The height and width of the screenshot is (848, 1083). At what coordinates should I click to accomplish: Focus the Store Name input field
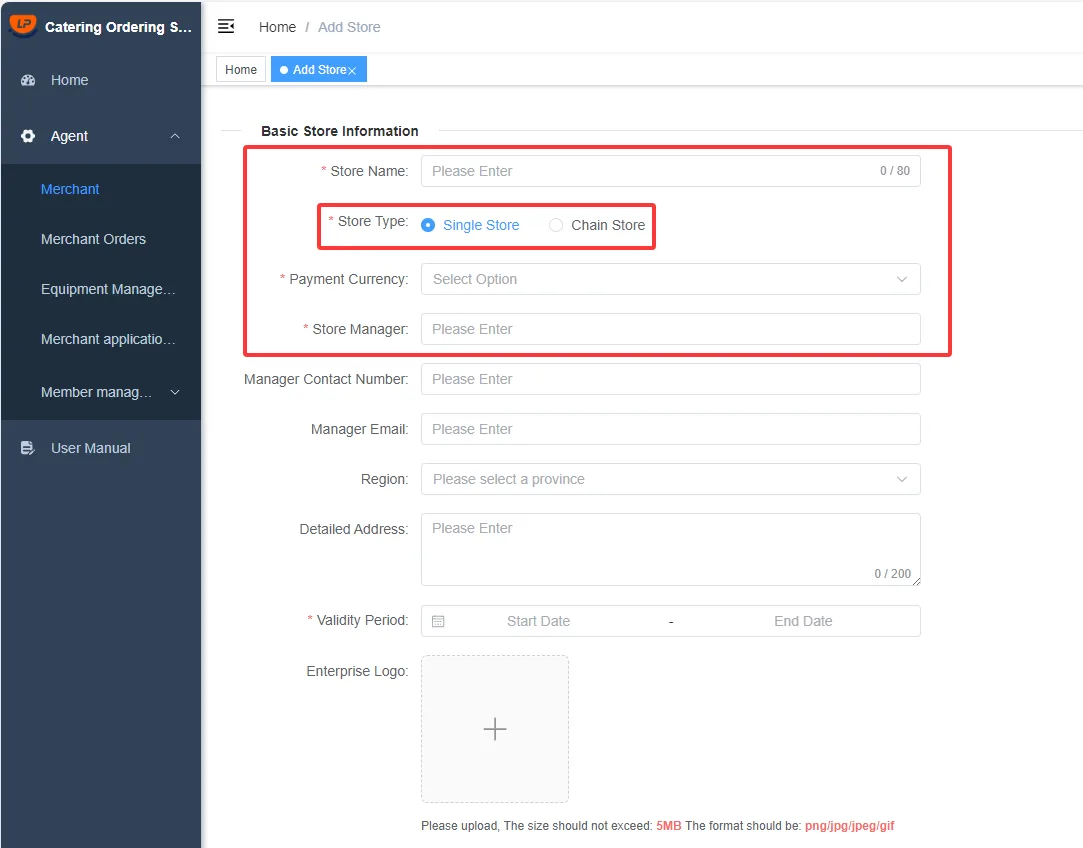point(671,171)
